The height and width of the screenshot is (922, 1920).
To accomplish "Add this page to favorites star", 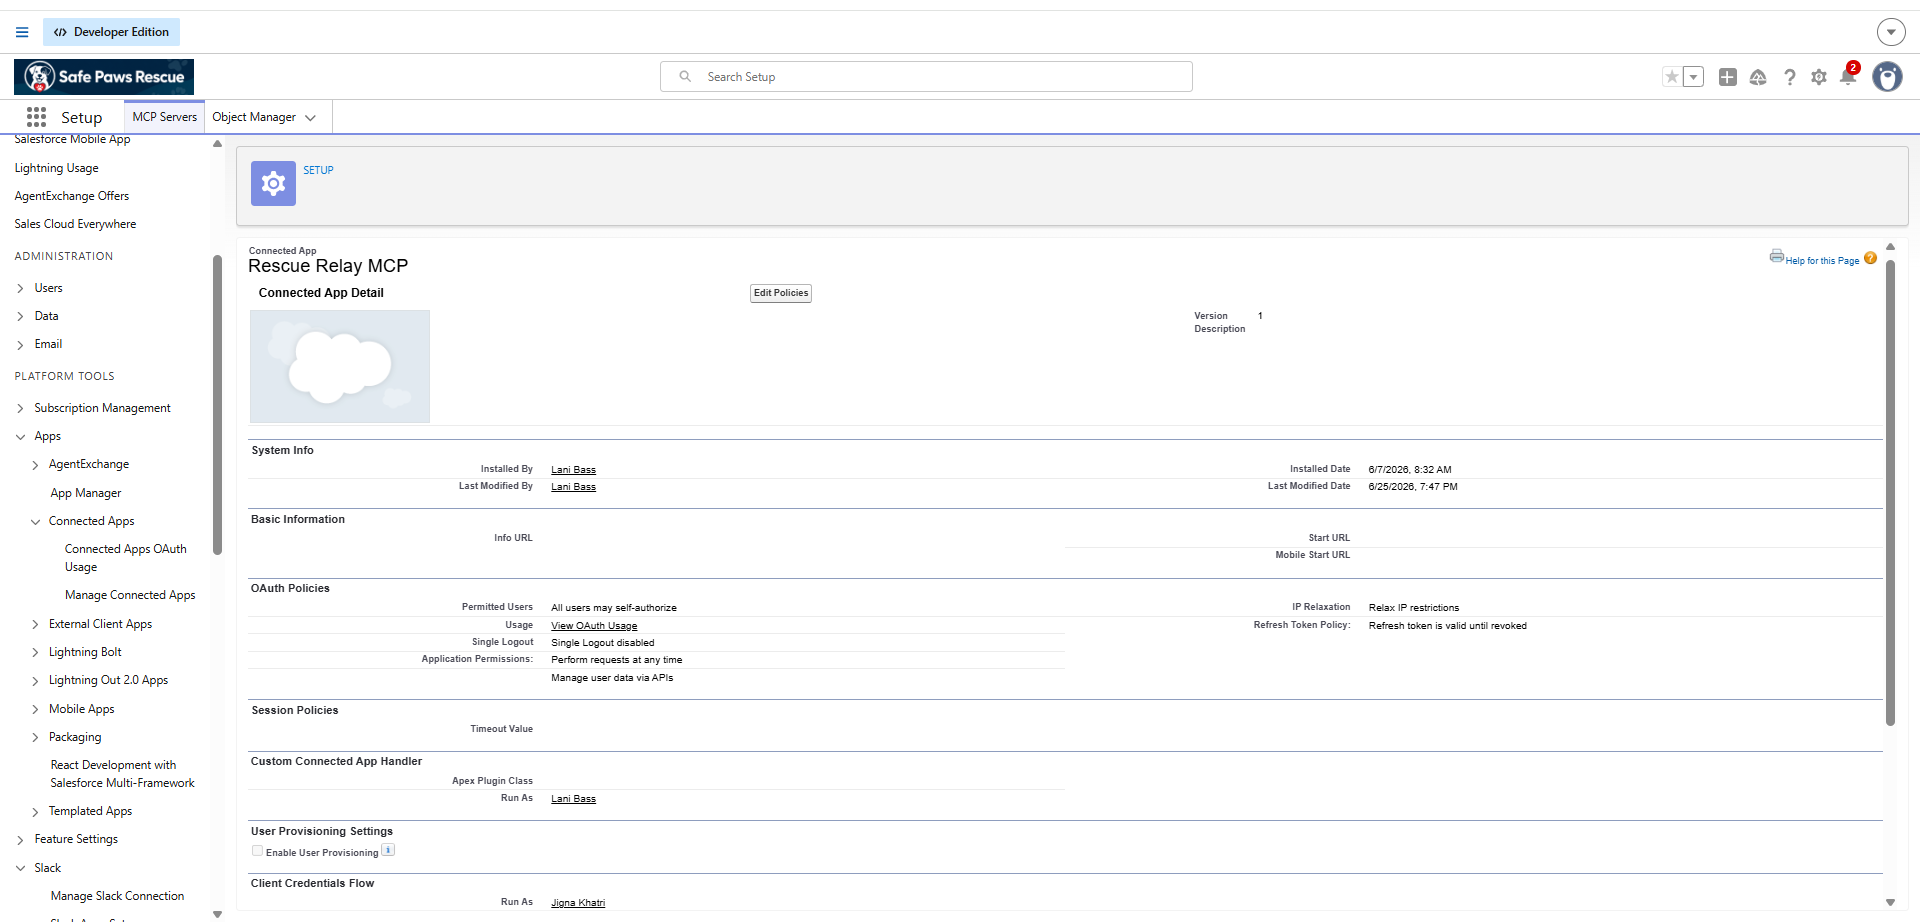I will coord(1672,77).
